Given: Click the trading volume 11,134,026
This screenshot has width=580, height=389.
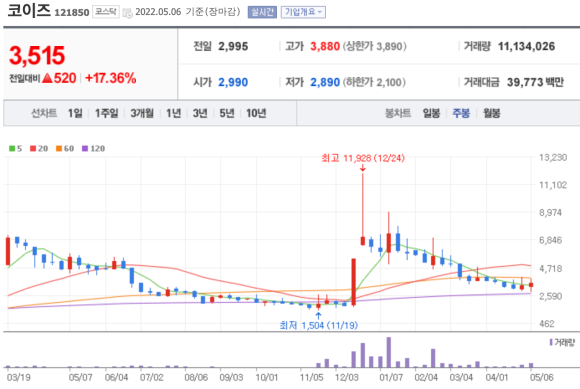Looking at the screenshot, I should 526,47.
